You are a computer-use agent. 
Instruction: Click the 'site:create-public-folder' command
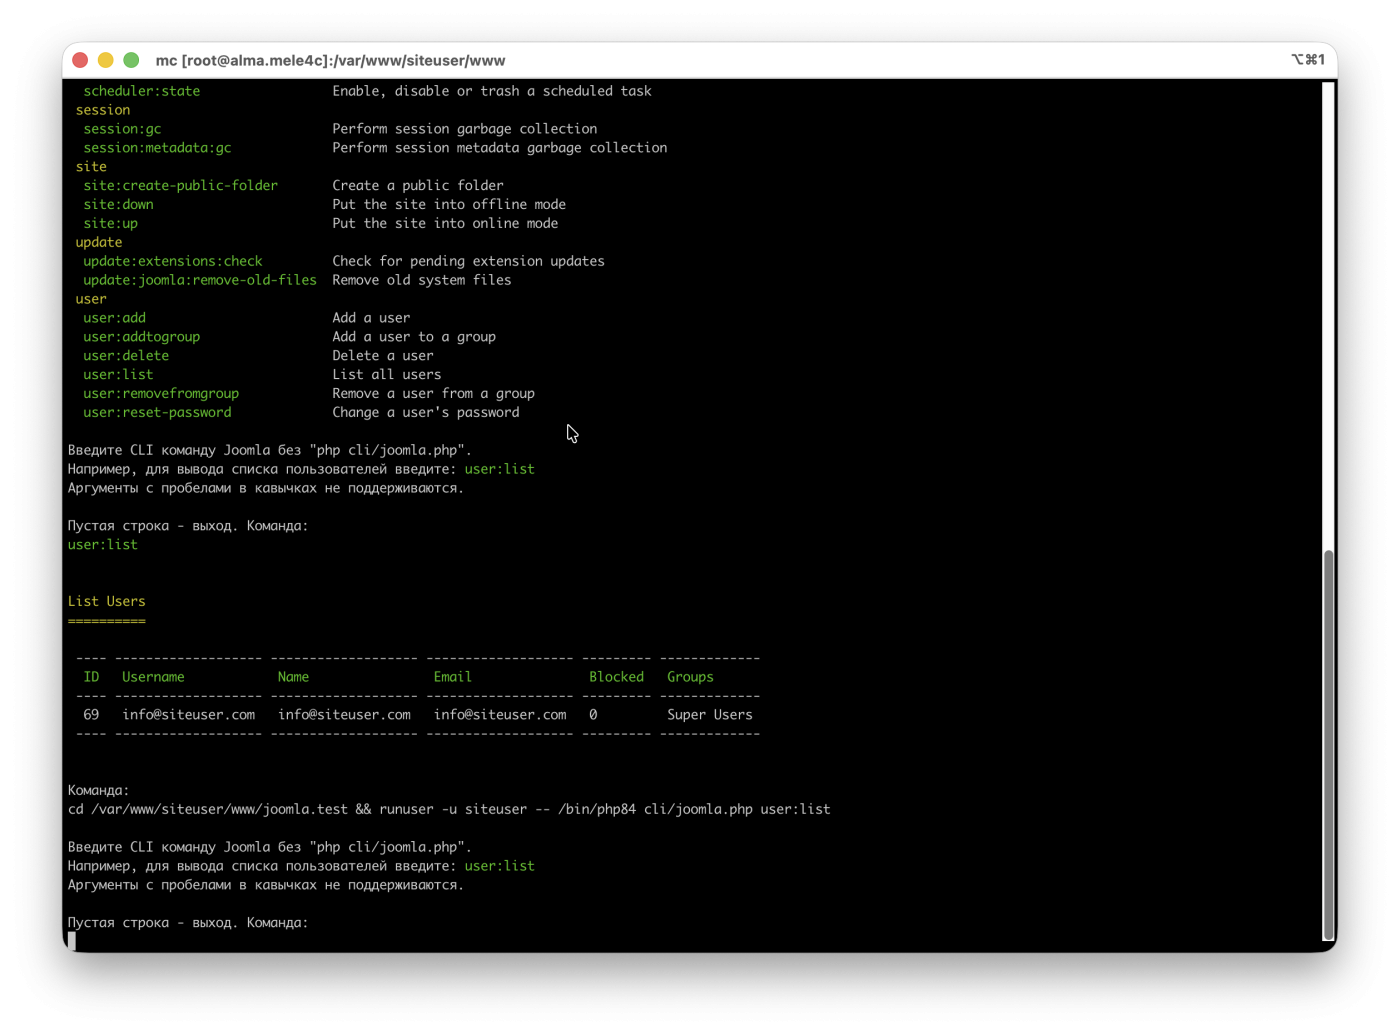tap(181, 186)
